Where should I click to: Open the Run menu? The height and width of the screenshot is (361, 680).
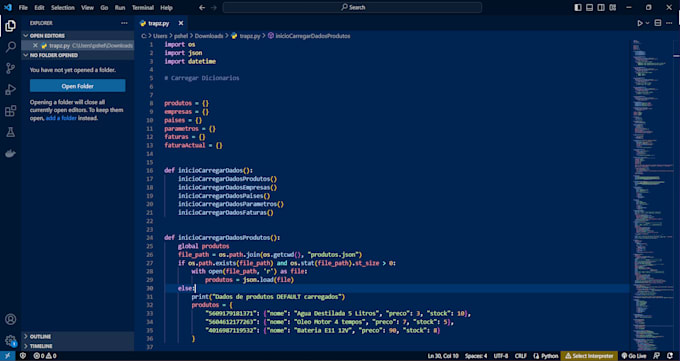(120, 7)
